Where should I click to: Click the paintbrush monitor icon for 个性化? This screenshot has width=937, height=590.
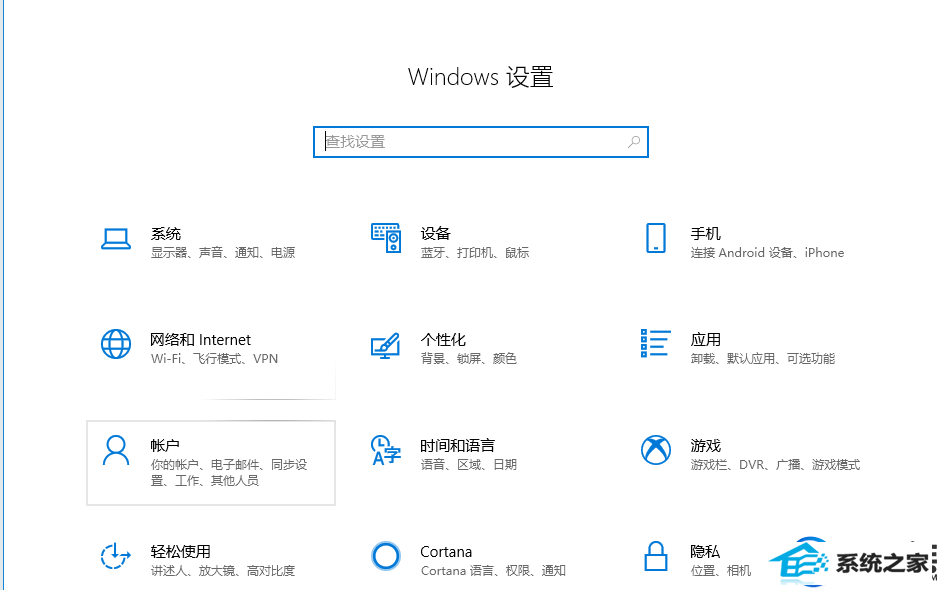pos(385,346)
